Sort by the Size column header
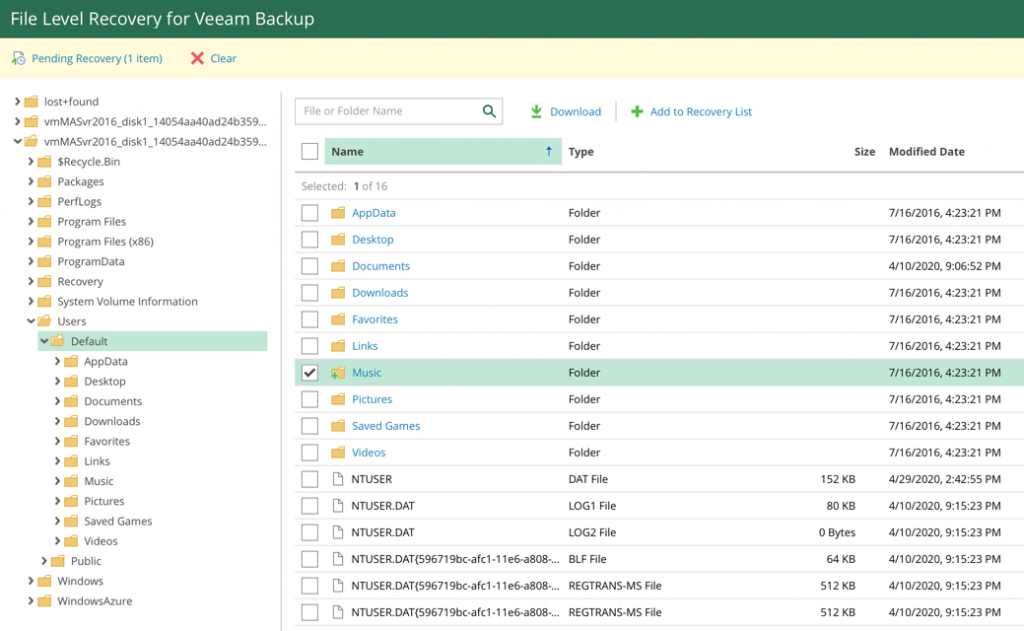The width and height of the screenshot is (1024, 631). click(864, 152)
